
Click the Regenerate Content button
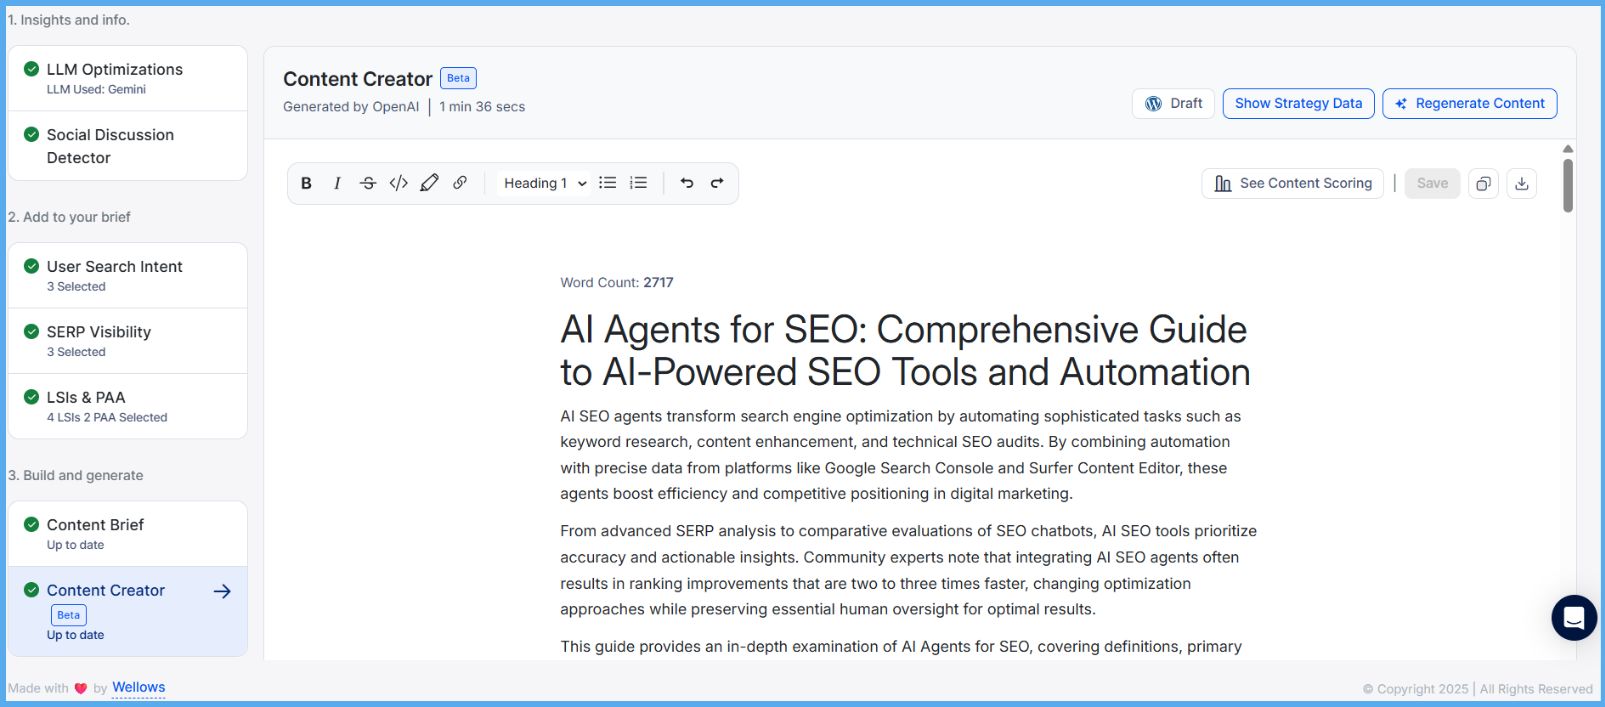(1469, 104)
